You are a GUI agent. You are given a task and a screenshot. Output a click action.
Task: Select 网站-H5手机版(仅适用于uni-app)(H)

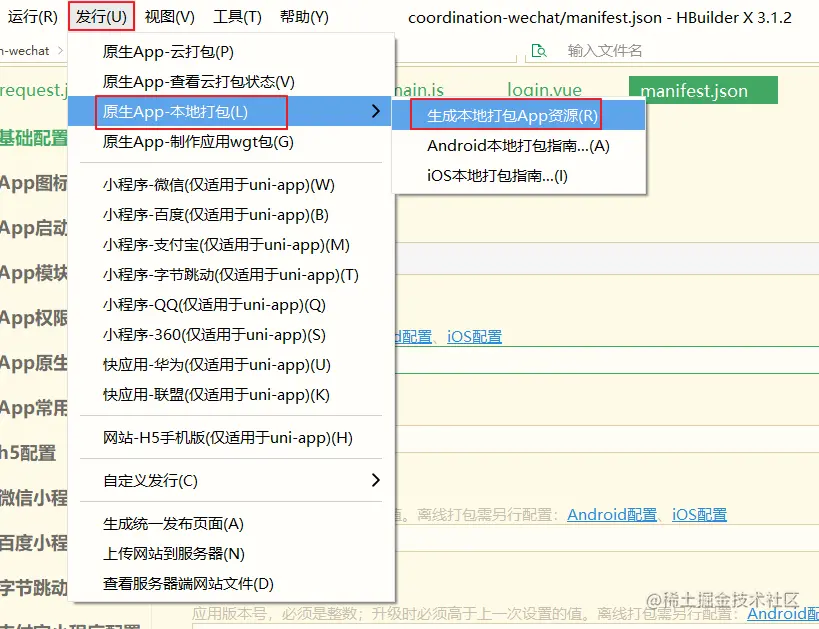231,437
